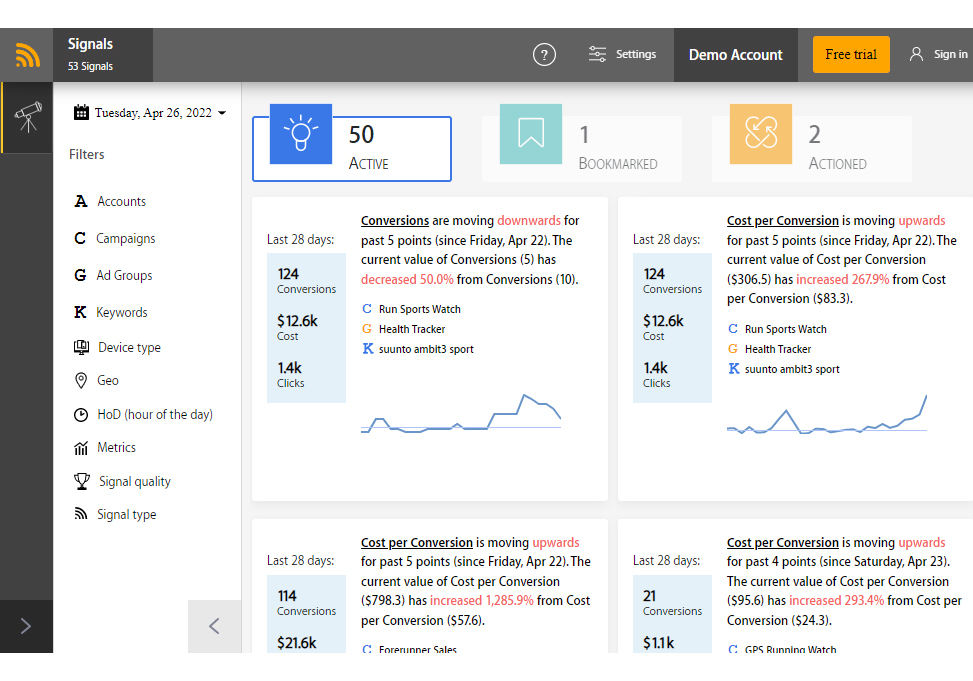This screenshot has height=681, width=973.
Task: Click ad group 'G' icon in Conversions card
Action: (367, 328)
